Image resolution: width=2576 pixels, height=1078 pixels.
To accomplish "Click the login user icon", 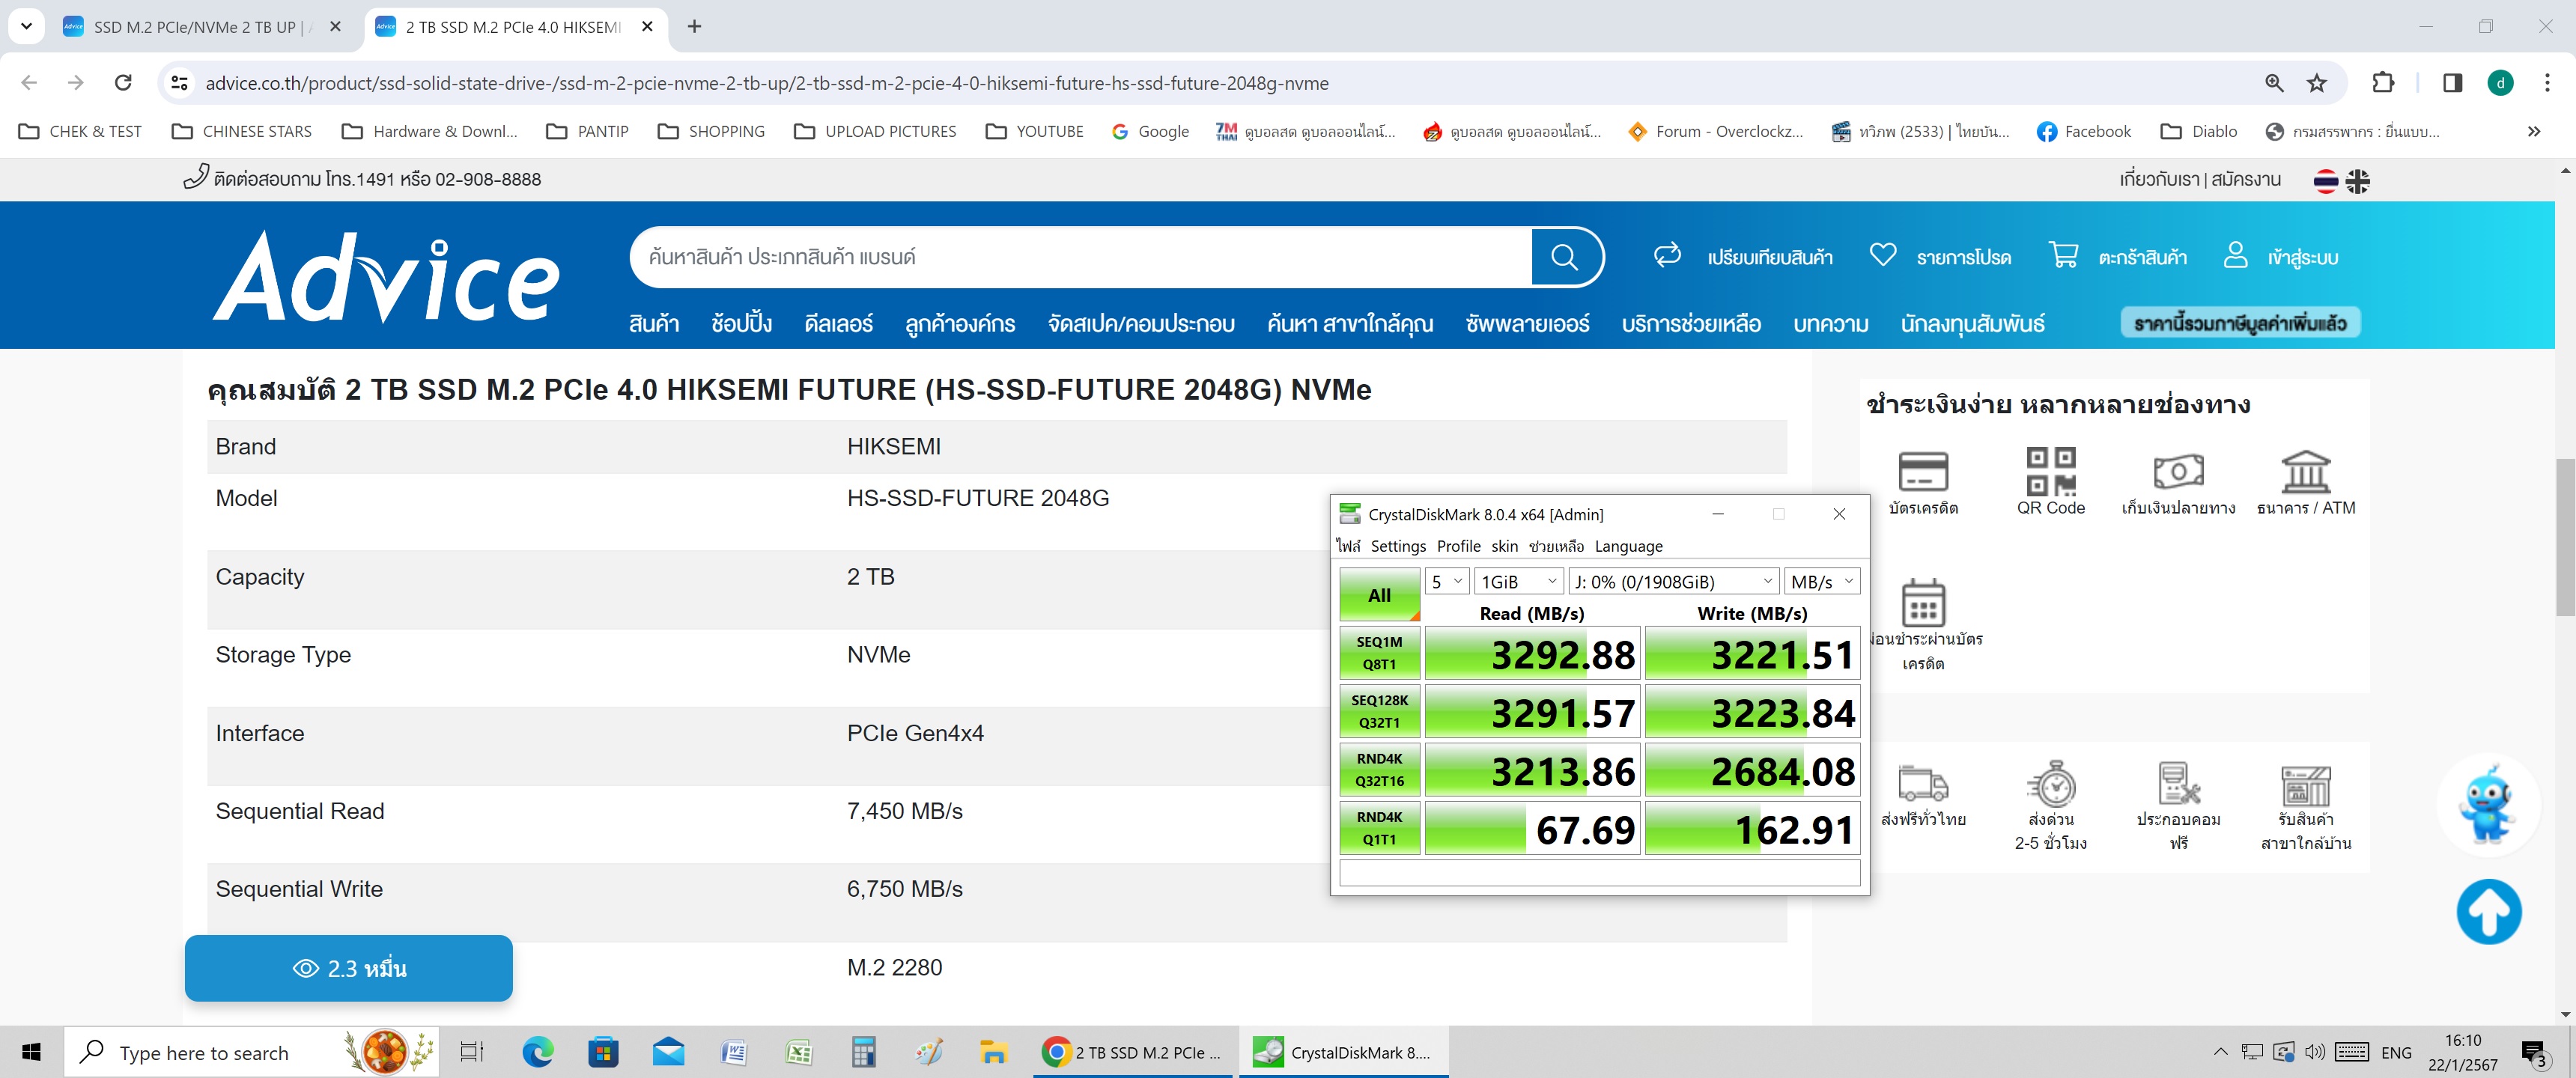I will 2235,255.
